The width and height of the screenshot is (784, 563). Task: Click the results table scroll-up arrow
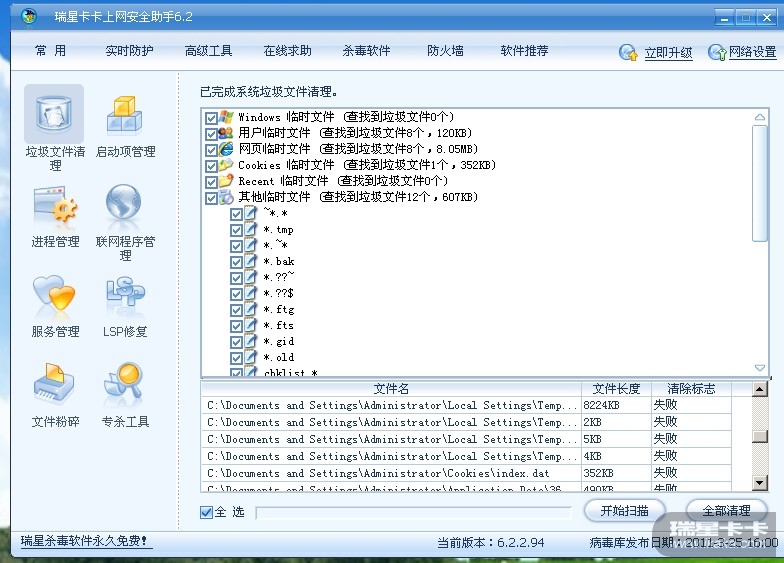tap(760, 389)
